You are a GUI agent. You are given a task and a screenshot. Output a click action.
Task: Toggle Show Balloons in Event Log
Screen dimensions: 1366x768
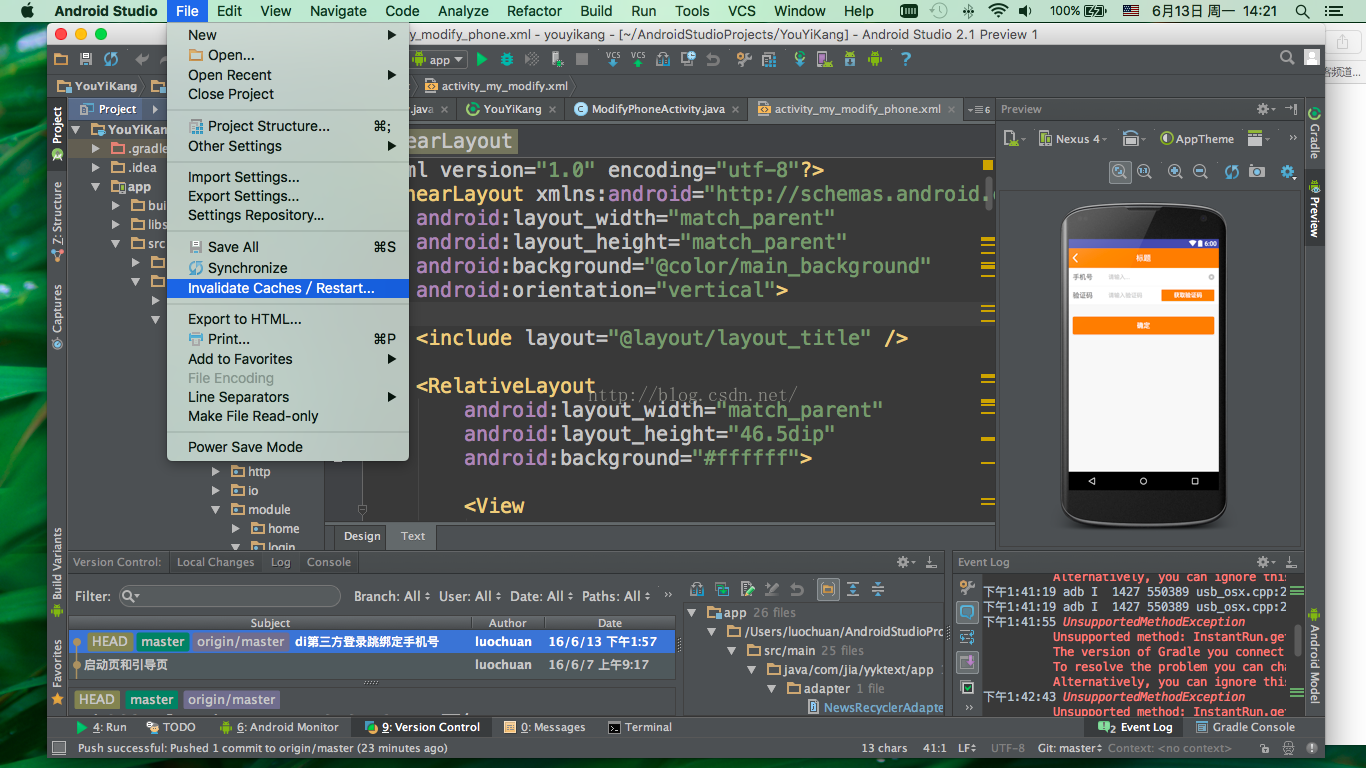pos(967,612)
